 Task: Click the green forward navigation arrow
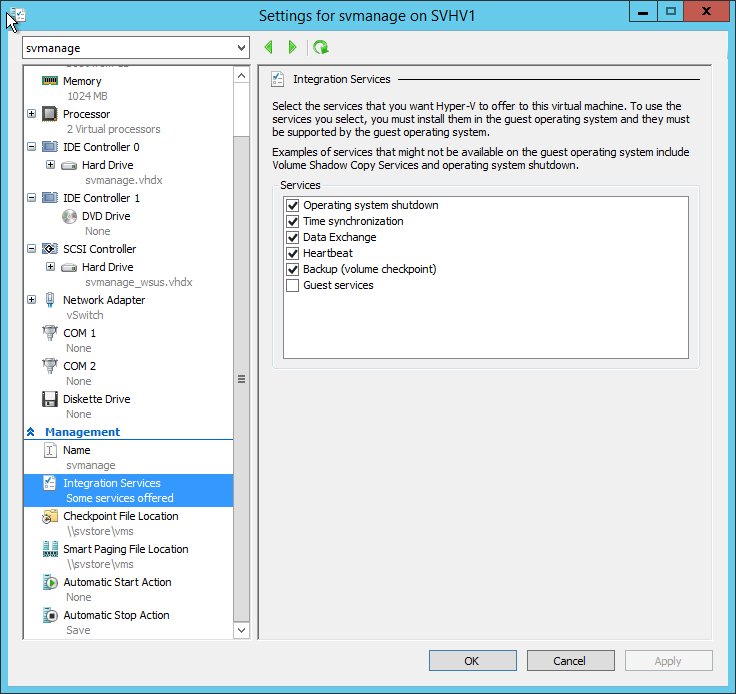[292, 47]
